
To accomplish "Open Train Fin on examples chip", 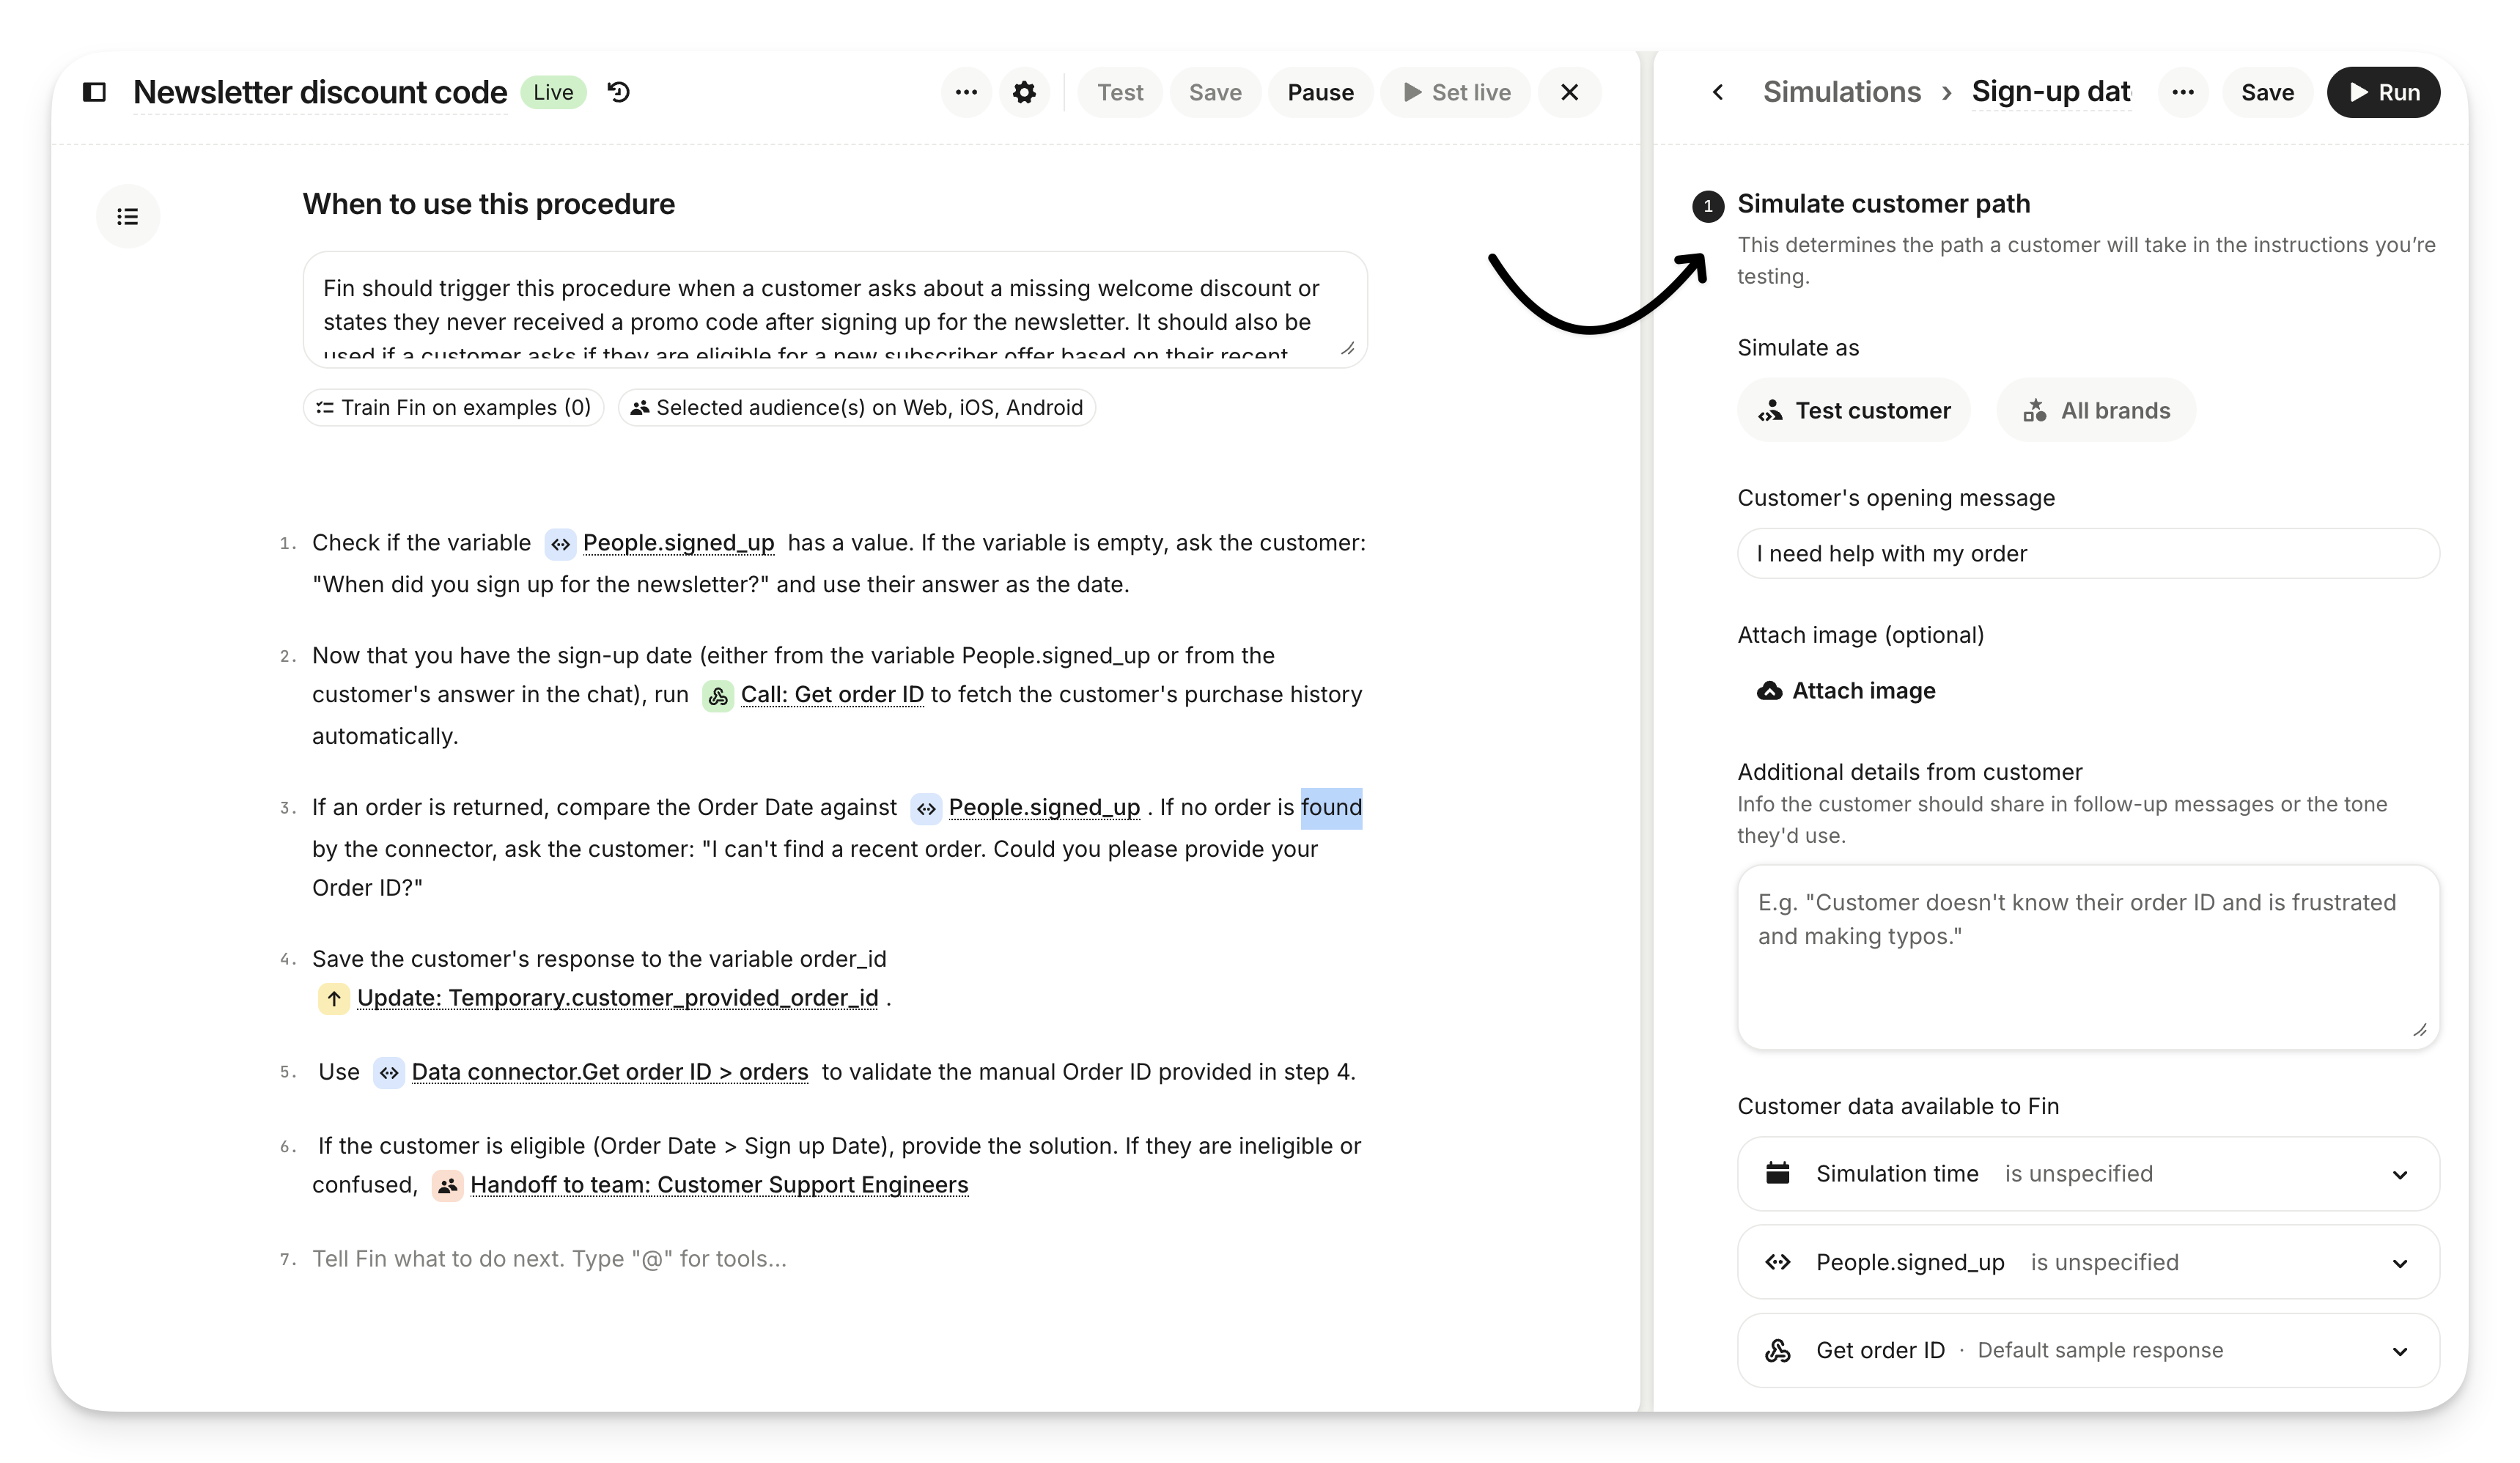I will click(x=454, y=407).
